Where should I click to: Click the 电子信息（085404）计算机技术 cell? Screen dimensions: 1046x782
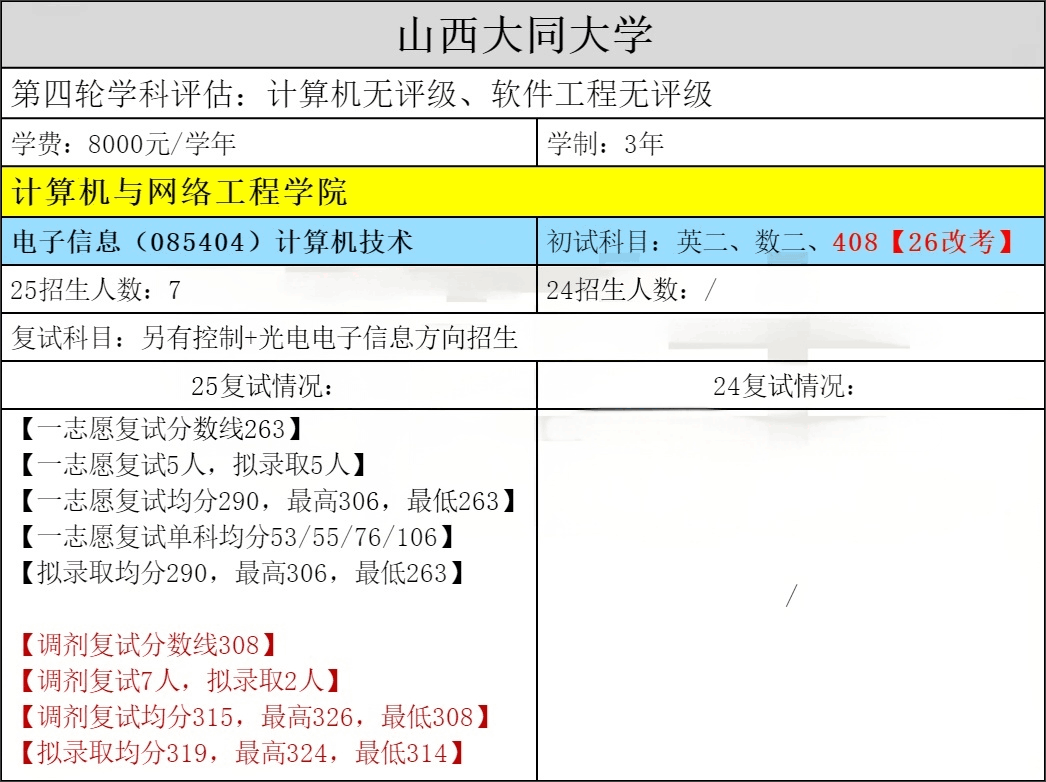pyautogui.click(x=212, y=242)
